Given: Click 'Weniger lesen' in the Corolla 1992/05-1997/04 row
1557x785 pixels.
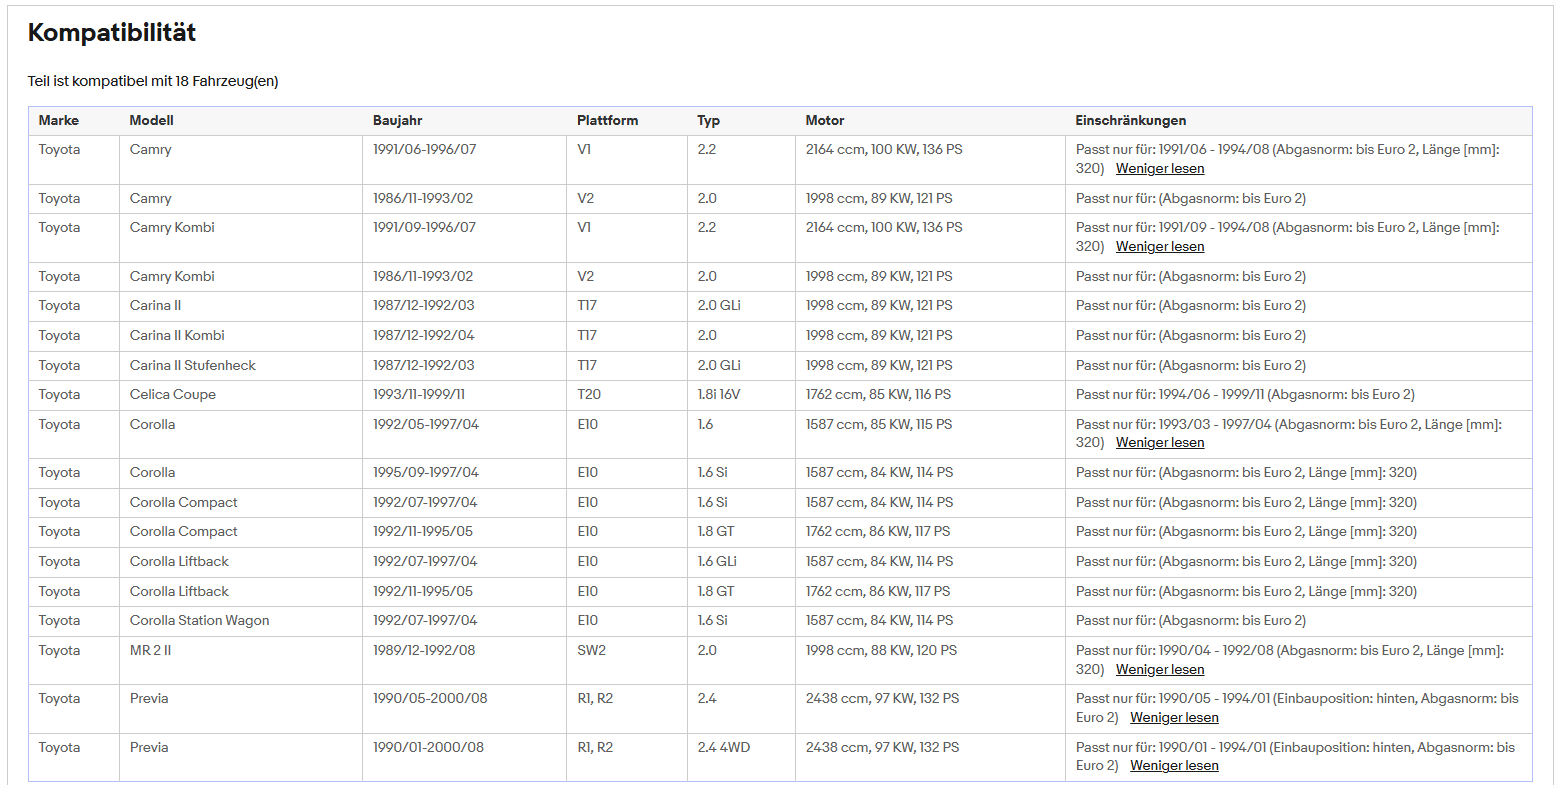Looking at the screenshot, I should (x=1160, y=443).
